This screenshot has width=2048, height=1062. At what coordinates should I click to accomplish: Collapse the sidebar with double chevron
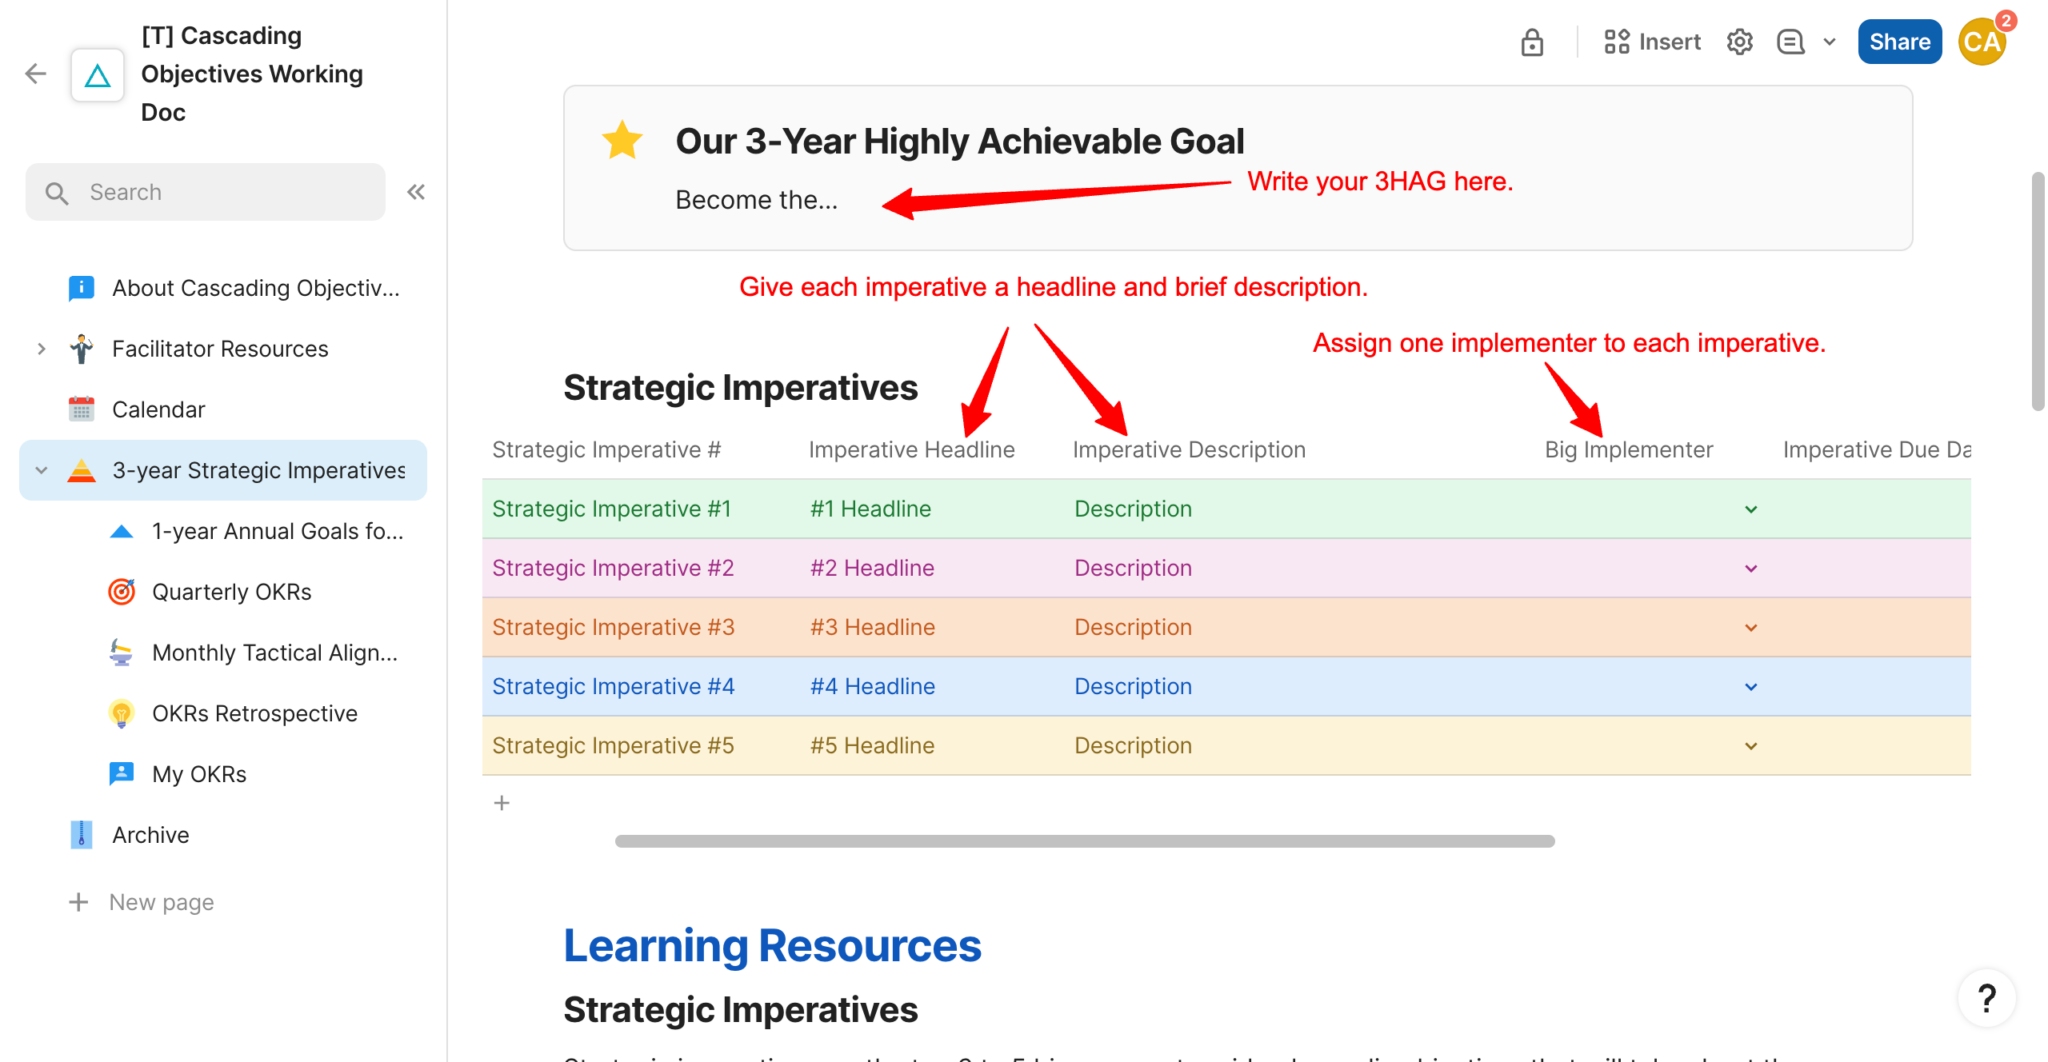coord(416,192)
